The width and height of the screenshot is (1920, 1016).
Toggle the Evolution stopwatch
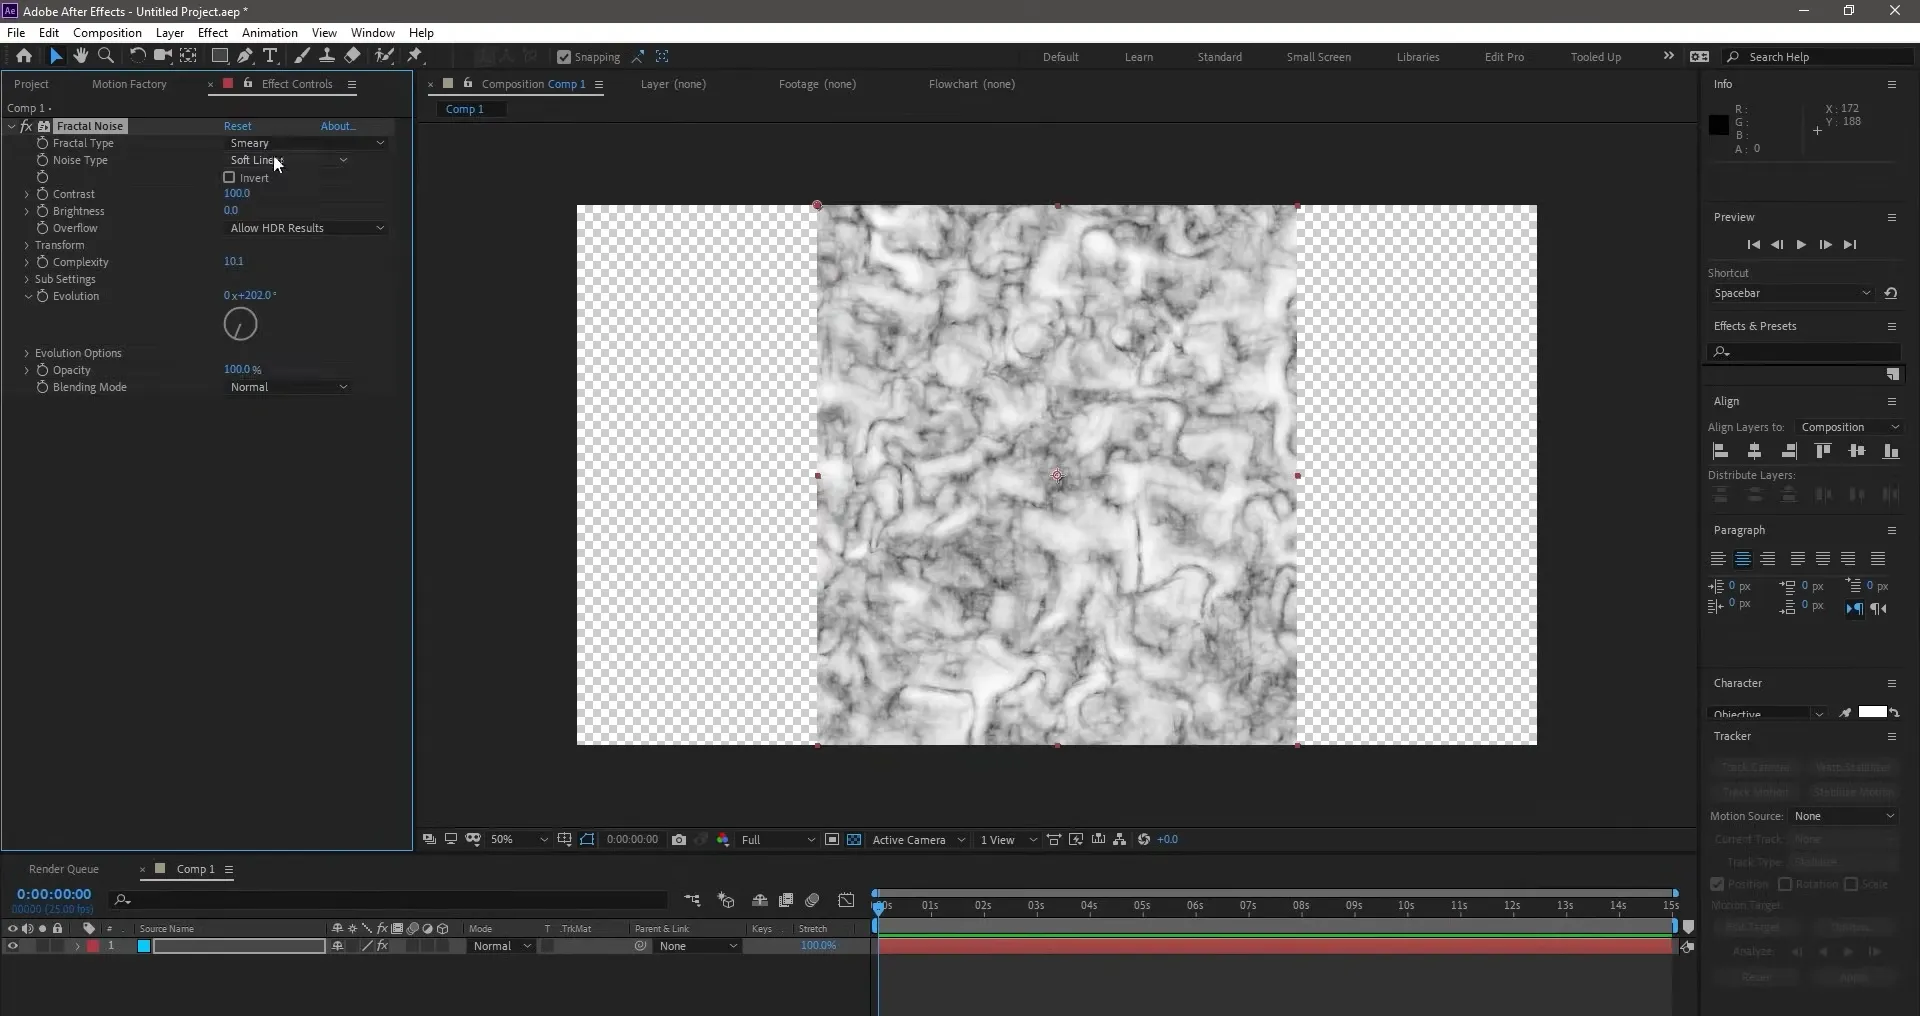pos(42,296)
